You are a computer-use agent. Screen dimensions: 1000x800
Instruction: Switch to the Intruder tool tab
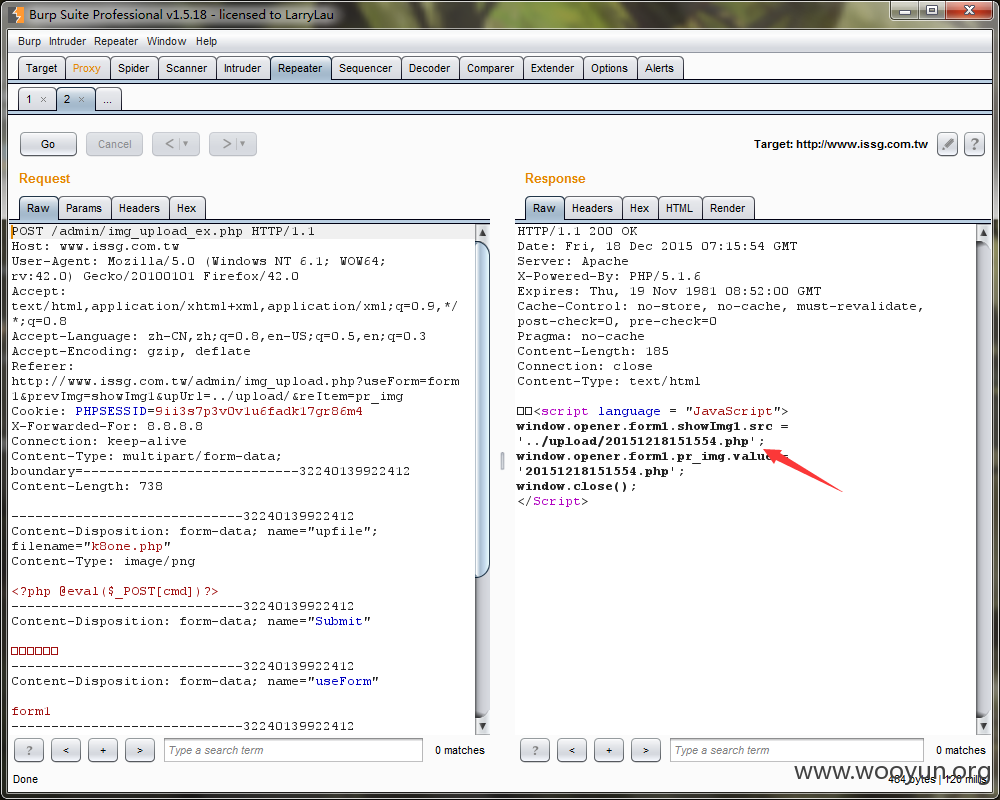point(242,68)
